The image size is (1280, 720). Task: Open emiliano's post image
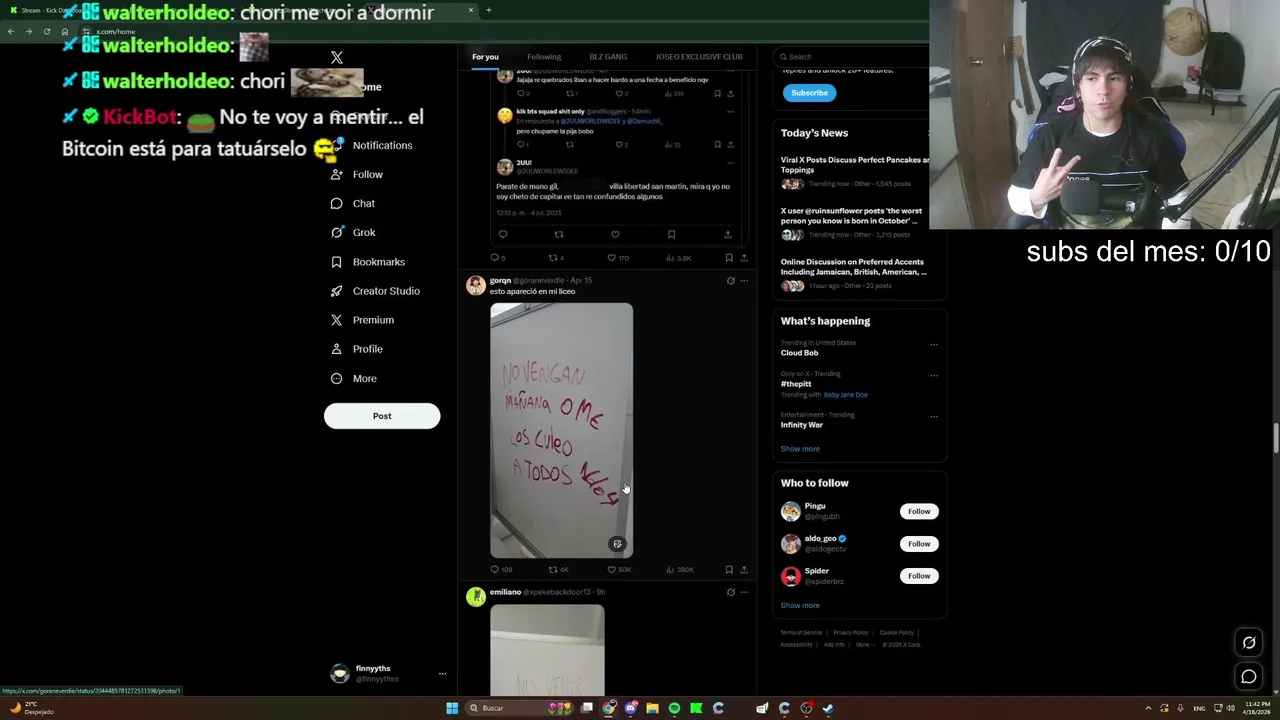coord(547,649)
